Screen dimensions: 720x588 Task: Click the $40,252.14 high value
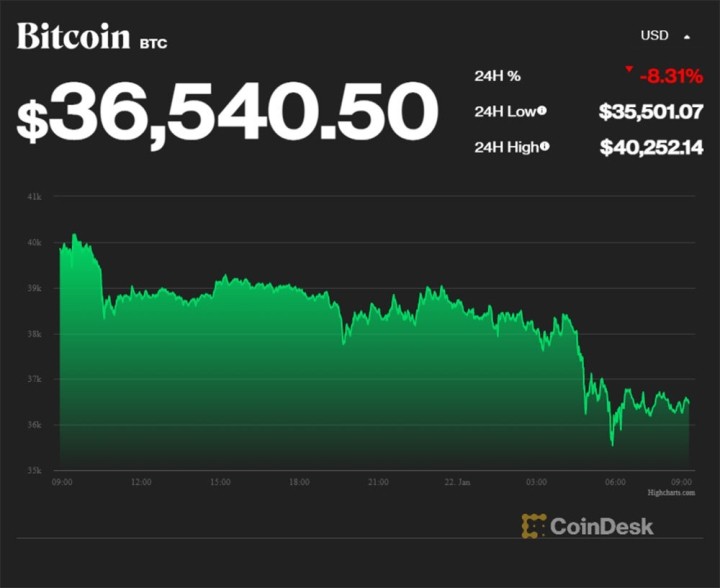(x=651, y=148)
